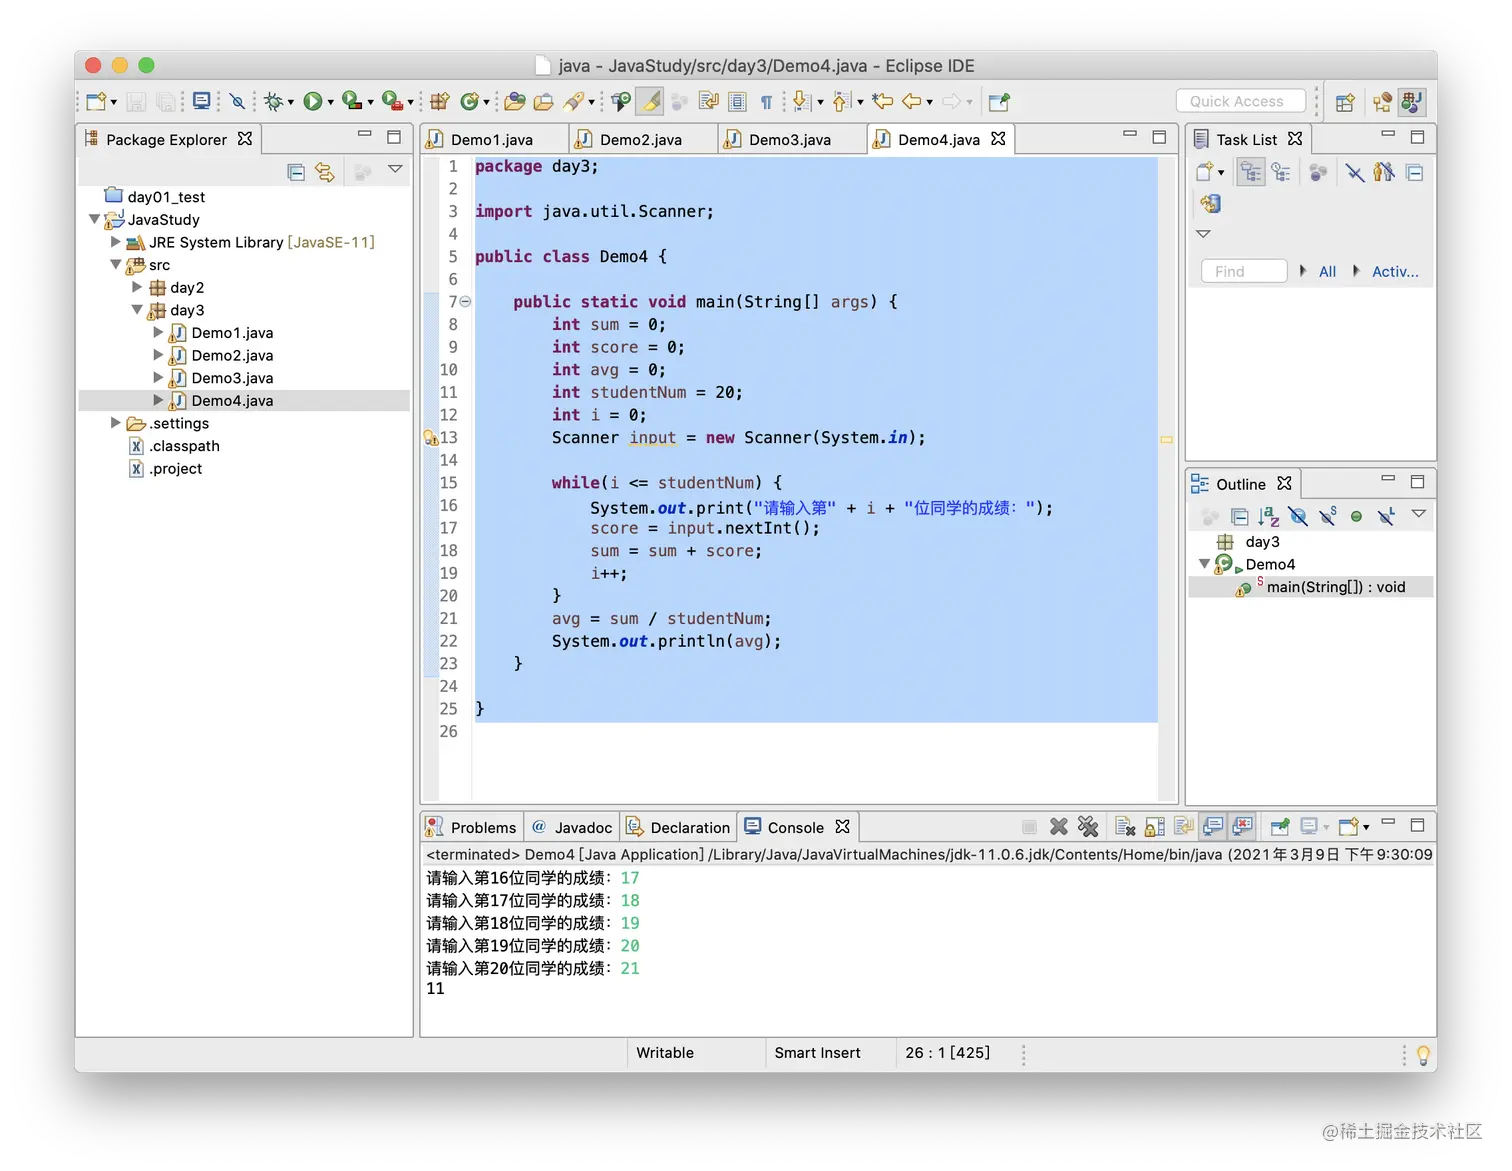Viewport: 1512px width, 1171px height.
Task: Expand the day2 package node
Action: click(x=137, y=287)
